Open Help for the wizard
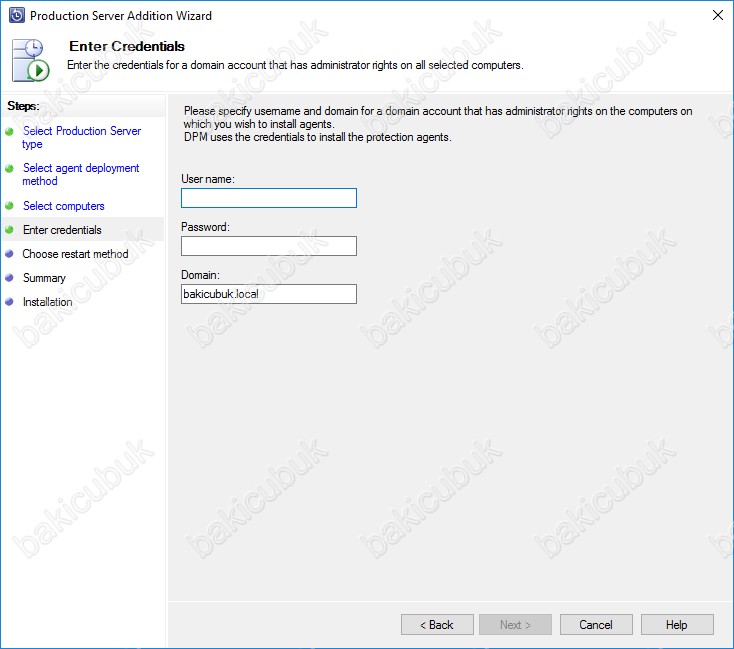The height and width of the screenshot is (649, 734). (x=677, y=625)
